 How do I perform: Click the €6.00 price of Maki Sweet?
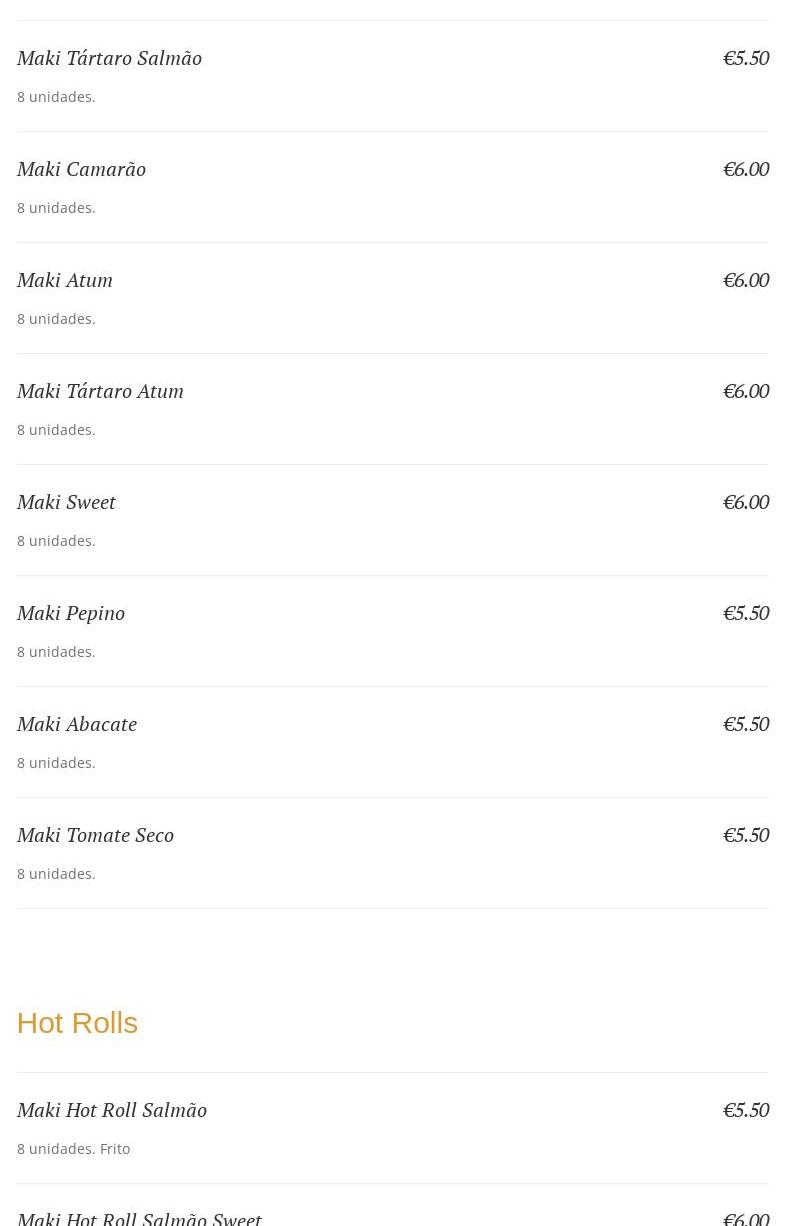pos(746,502)
